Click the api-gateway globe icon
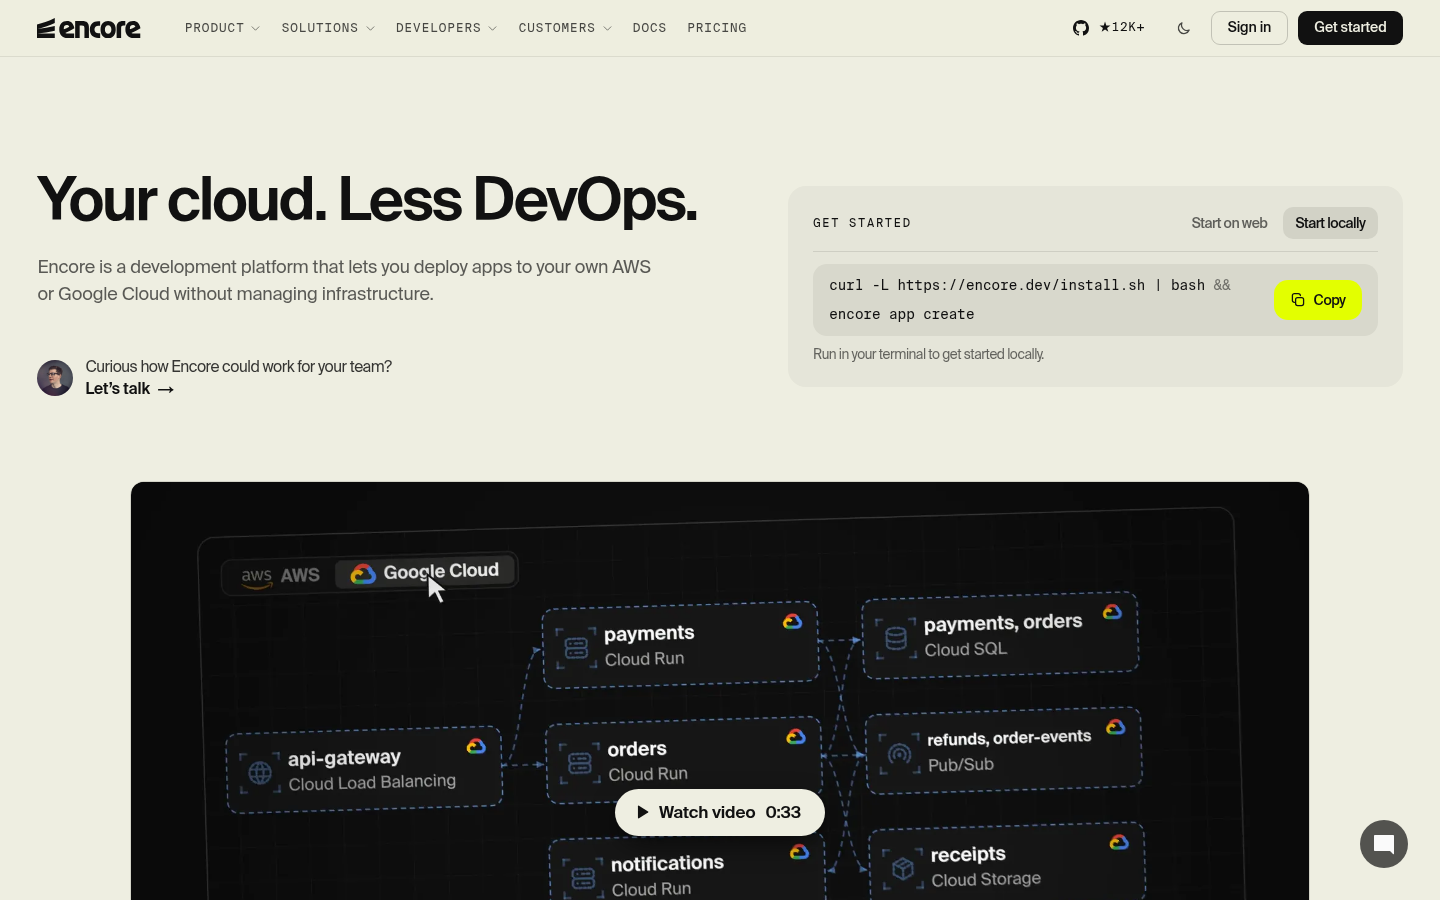Viewport: 1440px width, 900px height. (260, 773)
